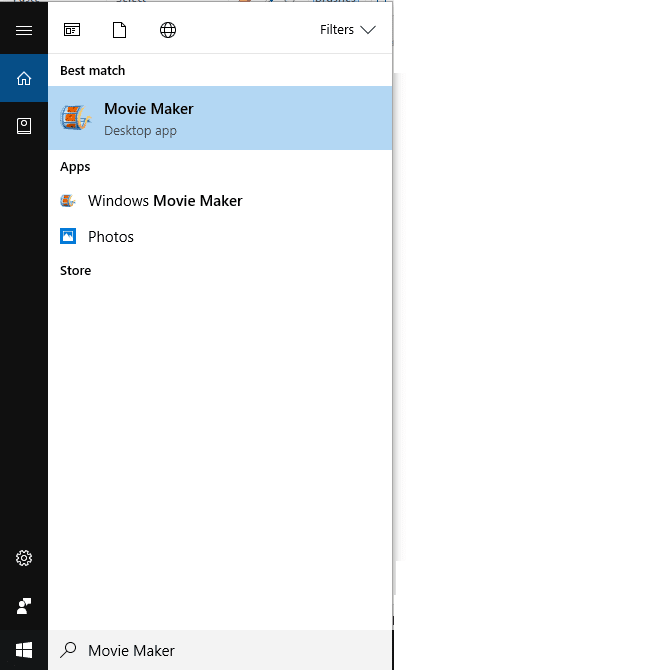Filter results by Documents icon

point(119,30)
